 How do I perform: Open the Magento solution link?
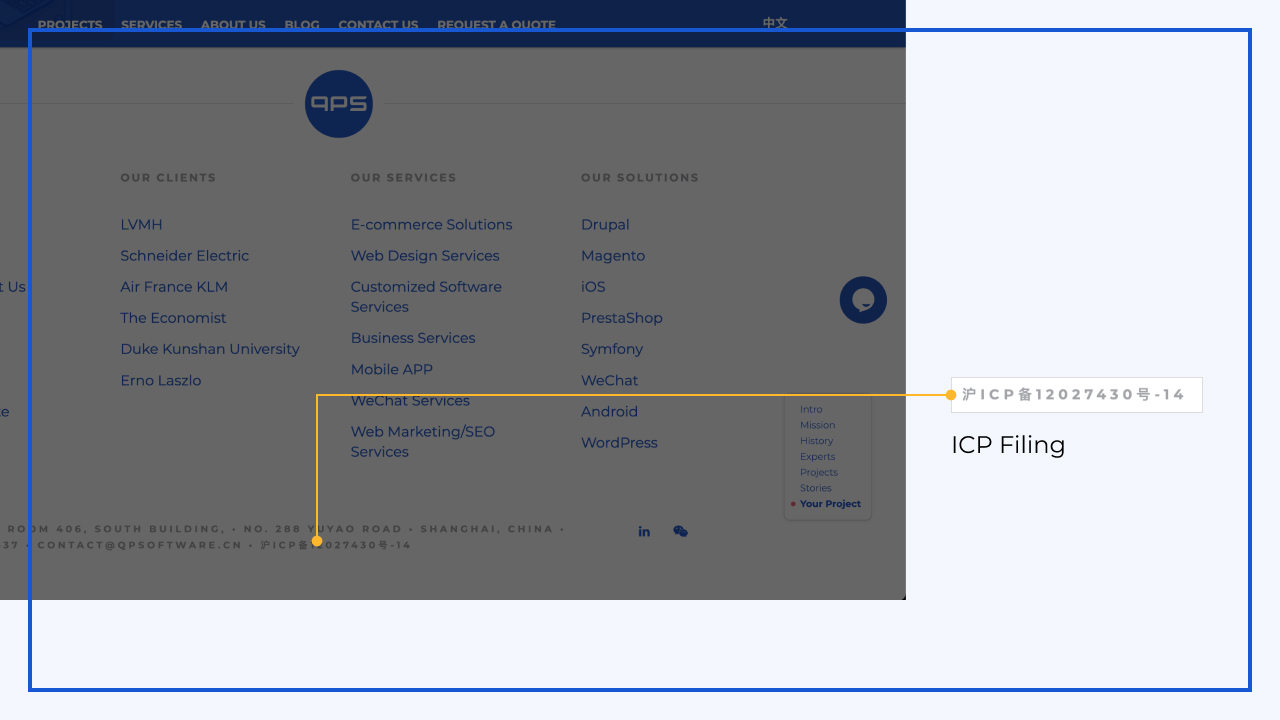(613, 256)
